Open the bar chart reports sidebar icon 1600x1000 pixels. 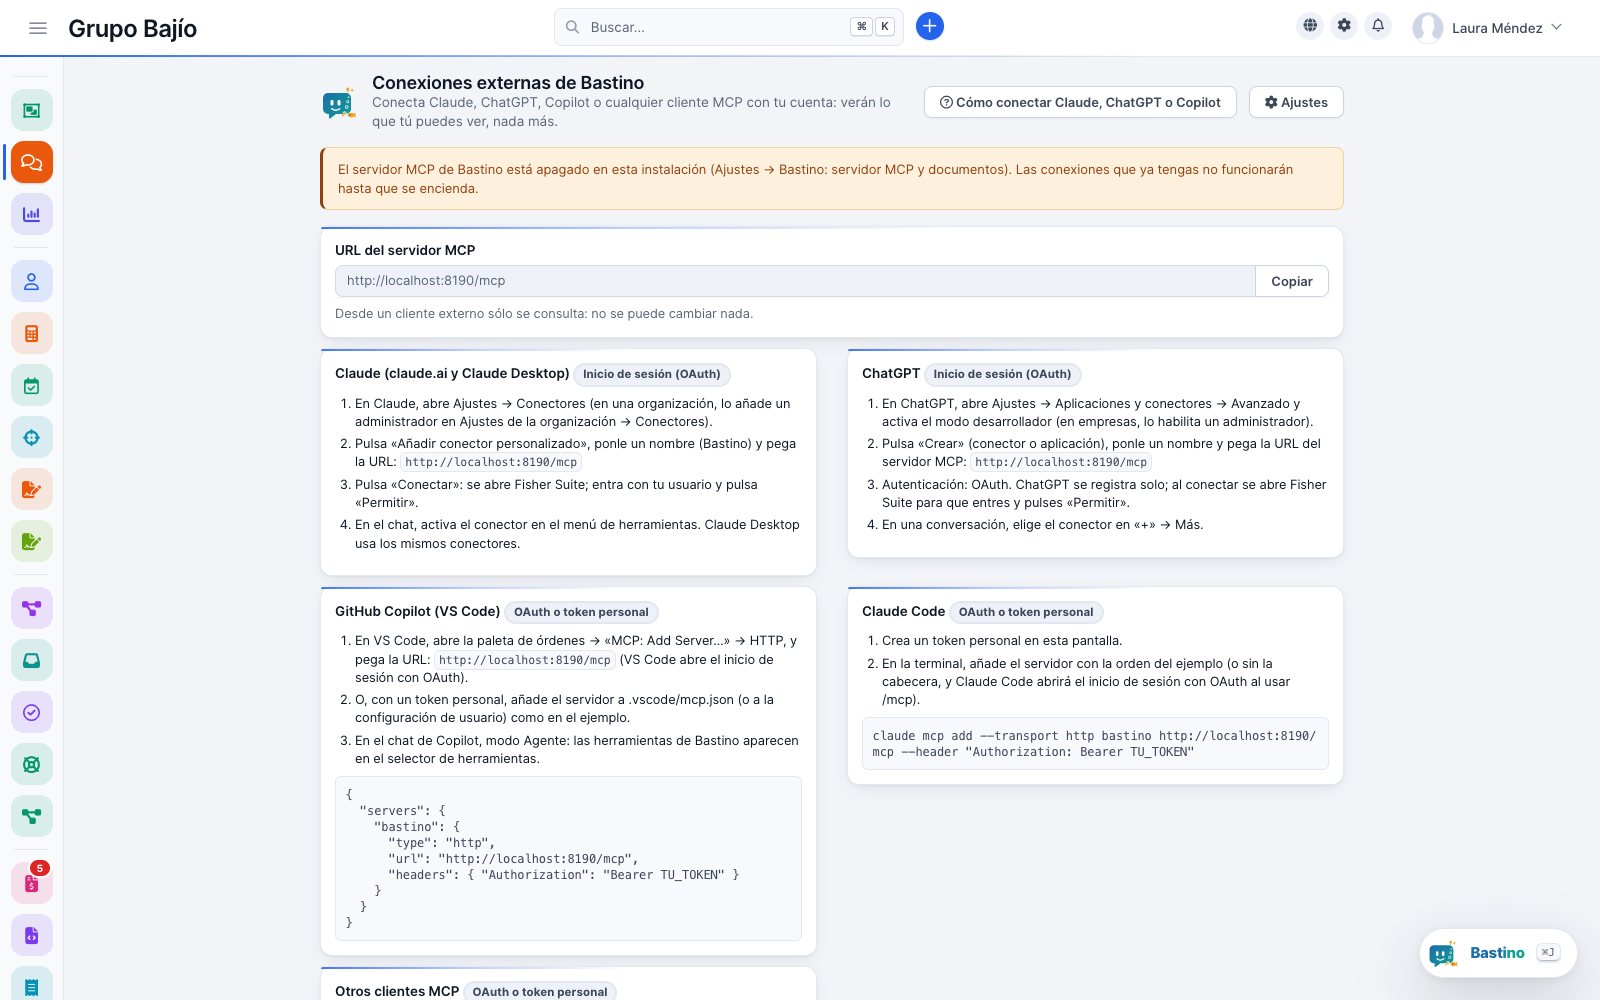tap(32, 214)
